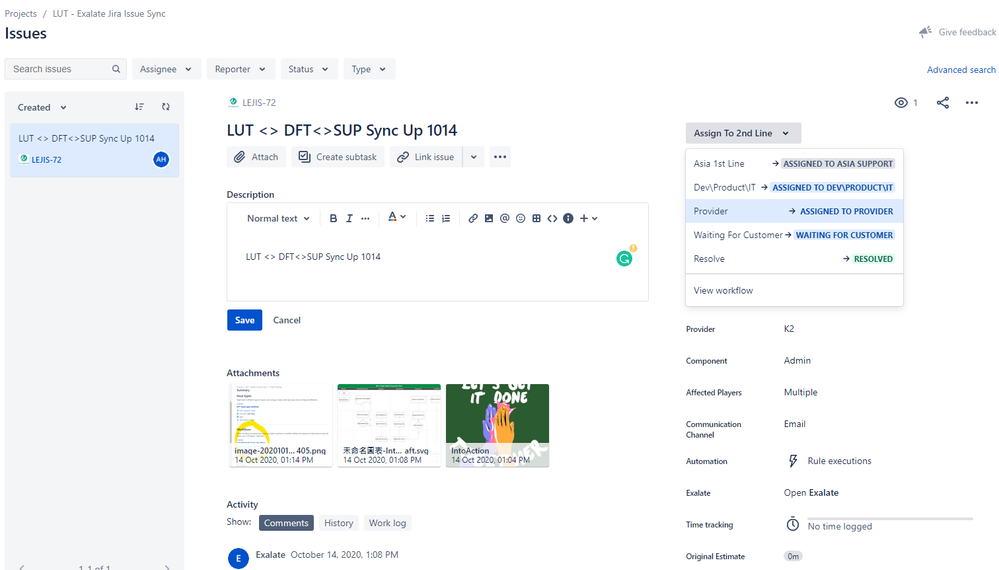
Task: Open the insert plus menu
Action: point(588,218)
